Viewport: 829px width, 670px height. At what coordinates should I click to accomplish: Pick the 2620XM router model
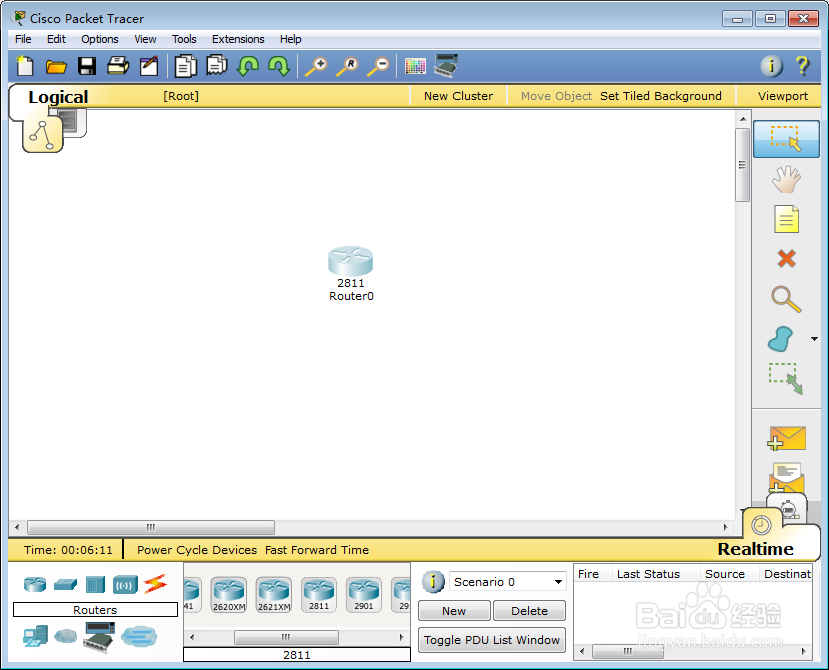coord(229,594)
